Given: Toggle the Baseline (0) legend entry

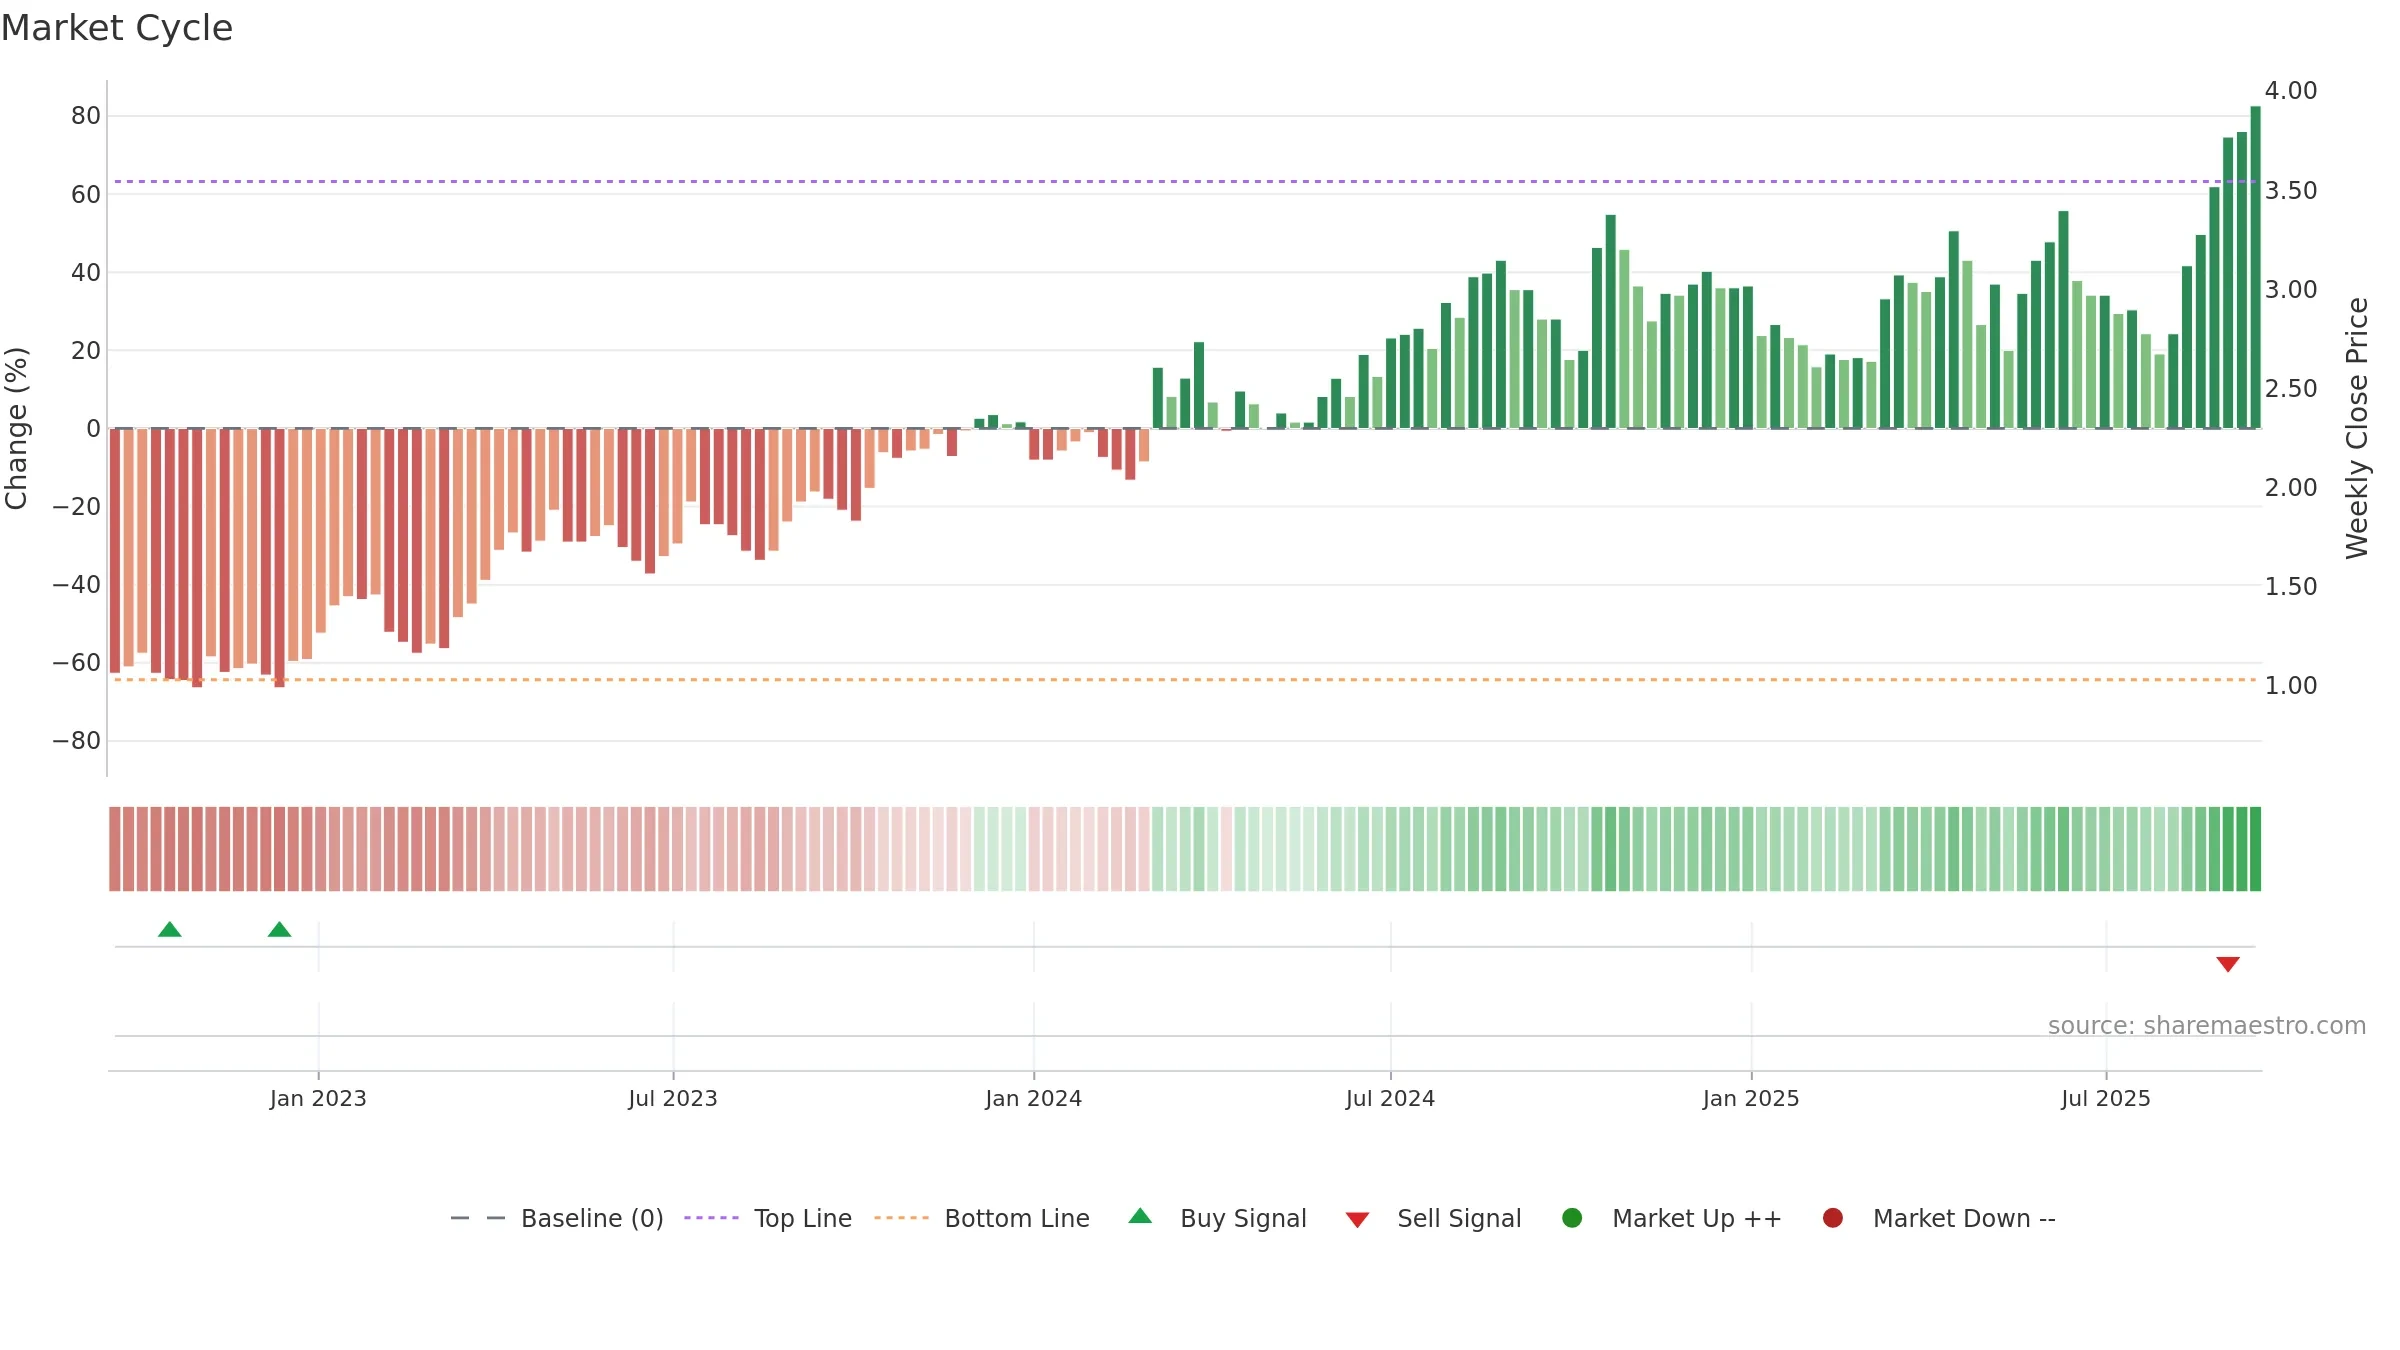Looking at the screenshot, I should tap(557, 1218).
